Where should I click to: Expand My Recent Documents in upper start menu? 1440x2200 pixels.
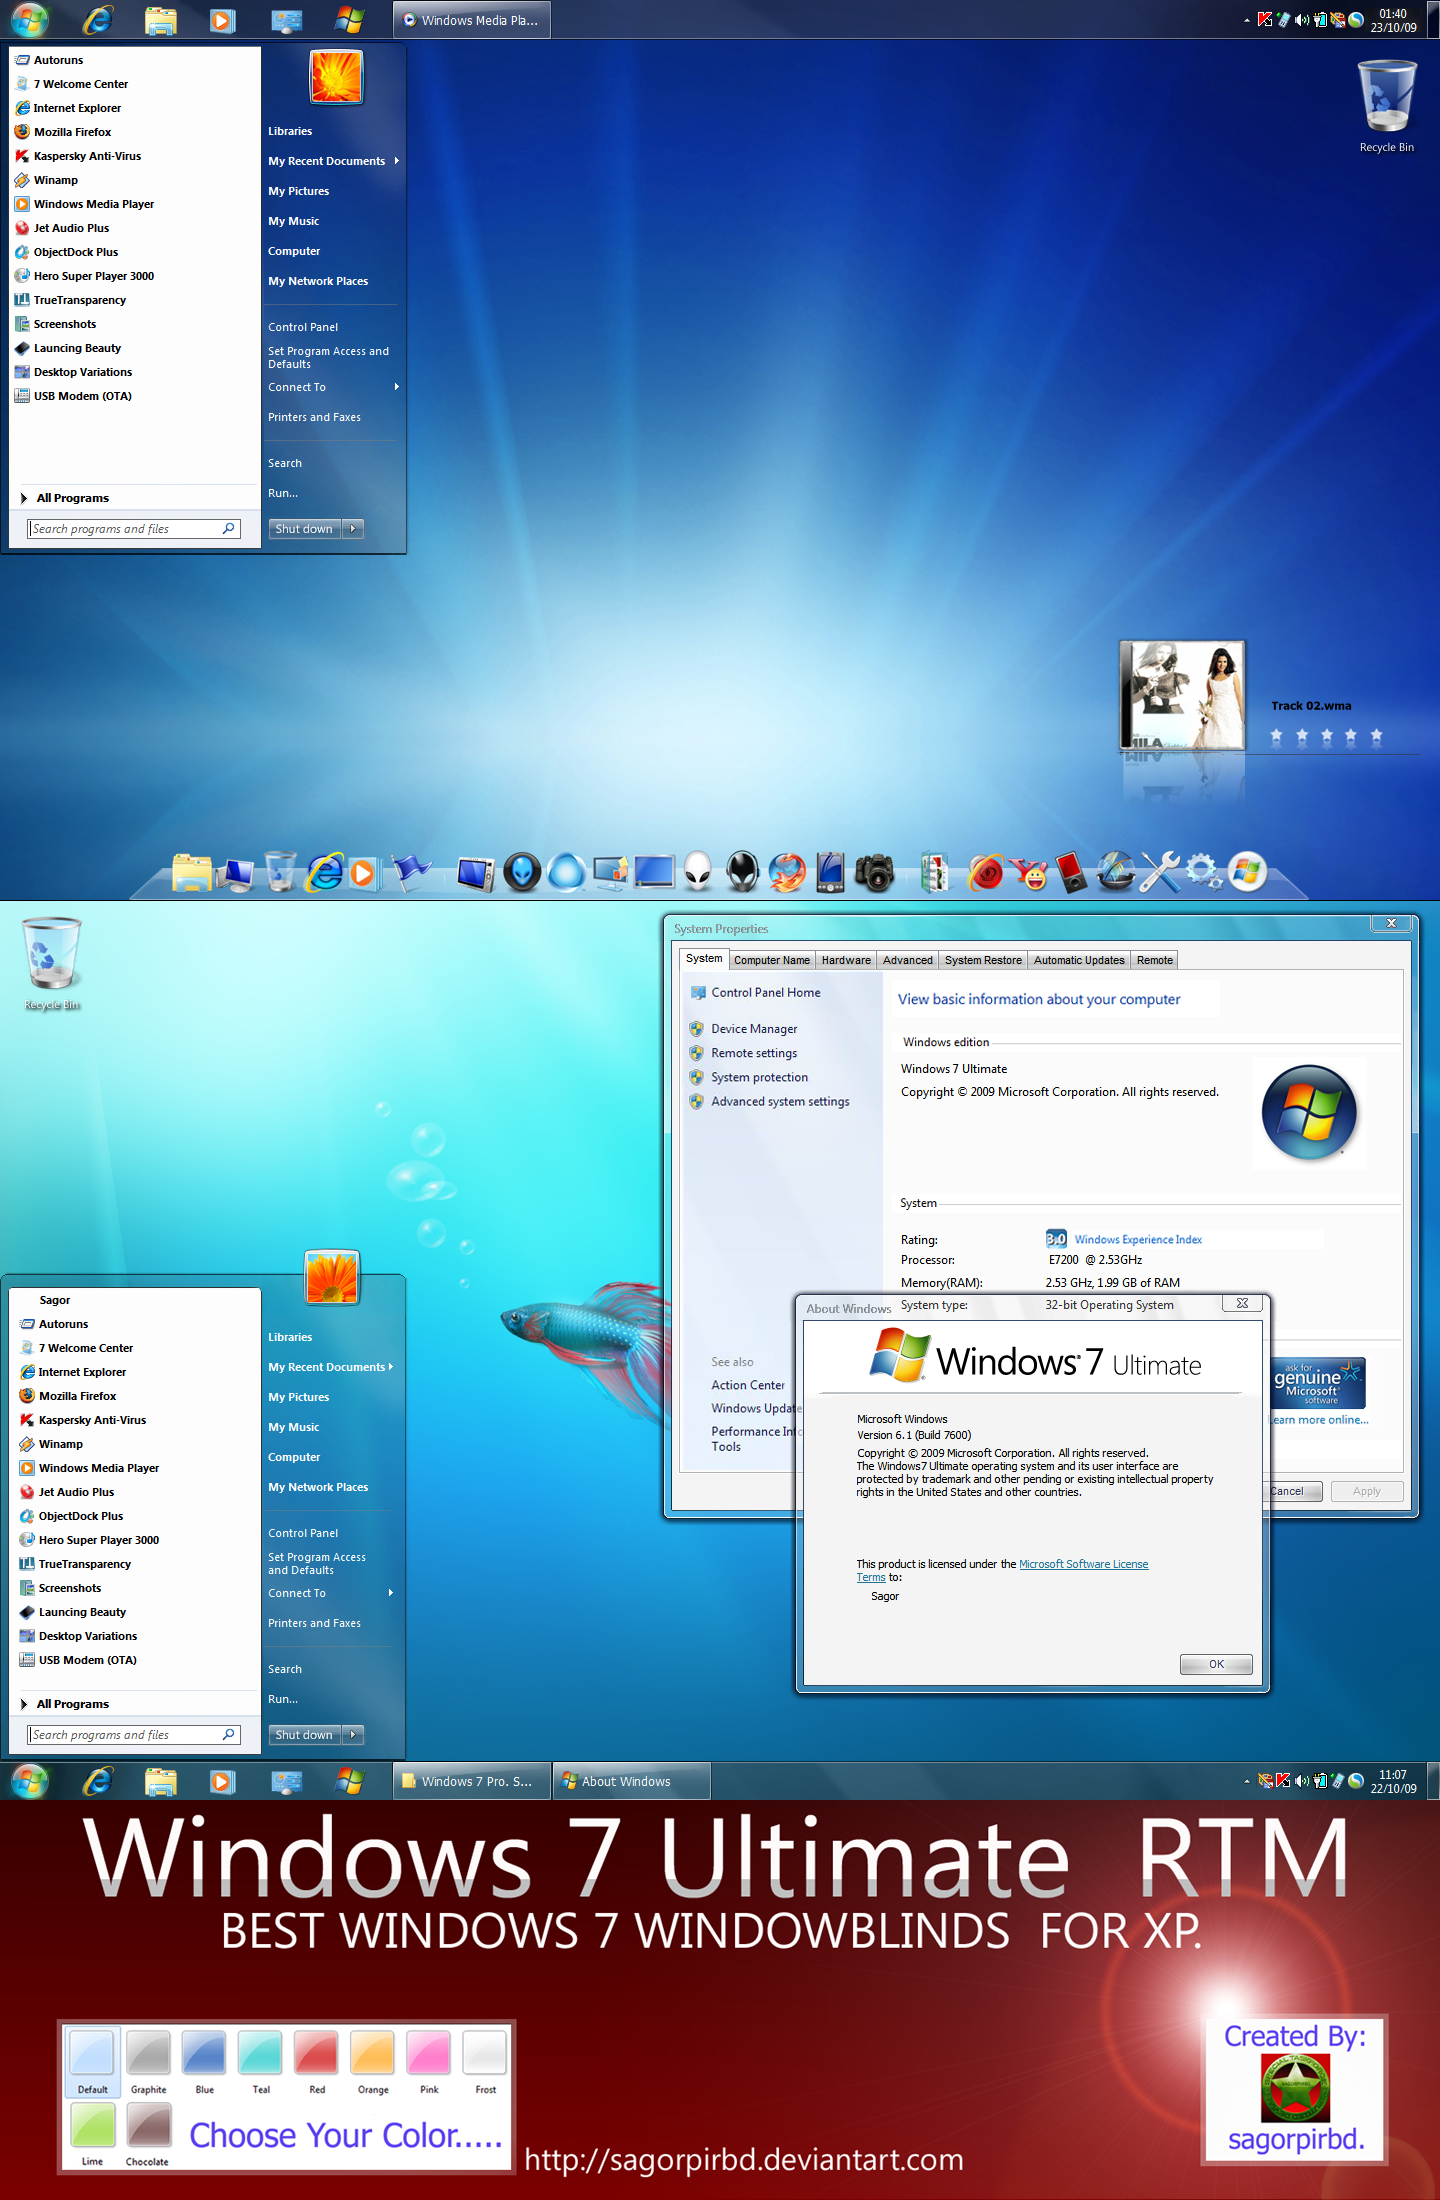[333, 161]
